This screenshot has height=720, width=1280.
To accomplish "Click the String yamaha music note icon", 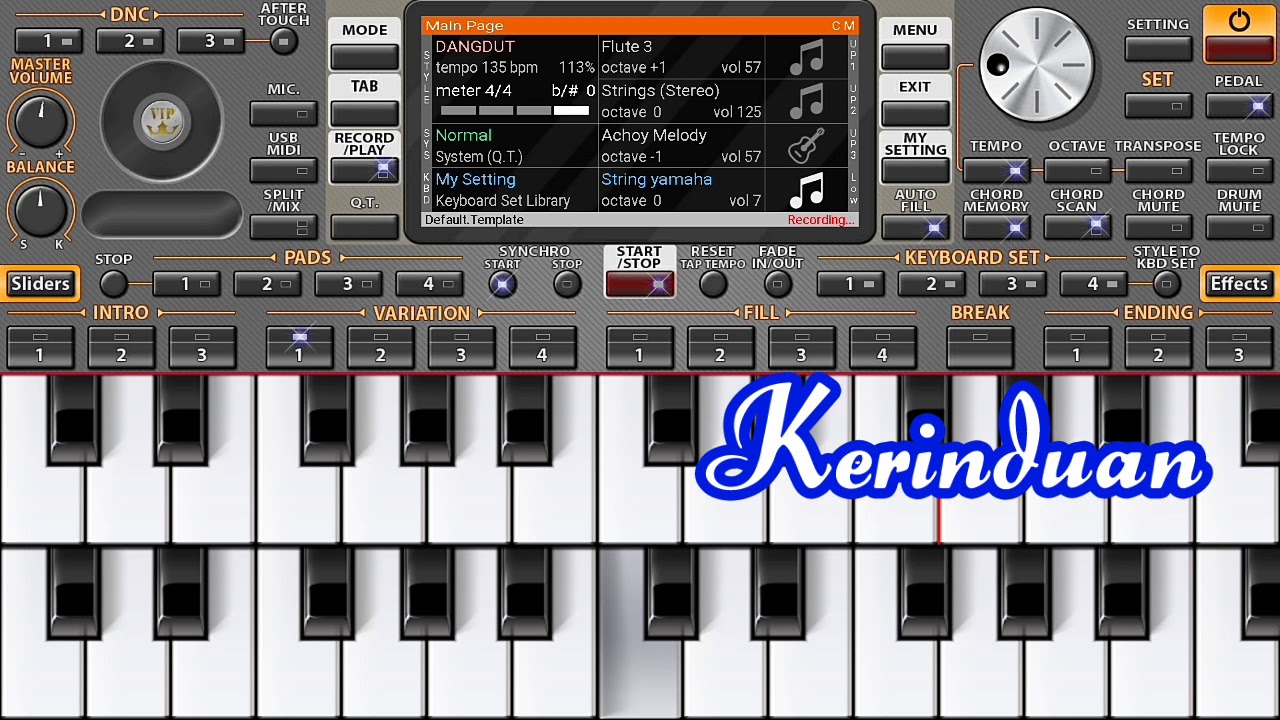I will [806, 190].
